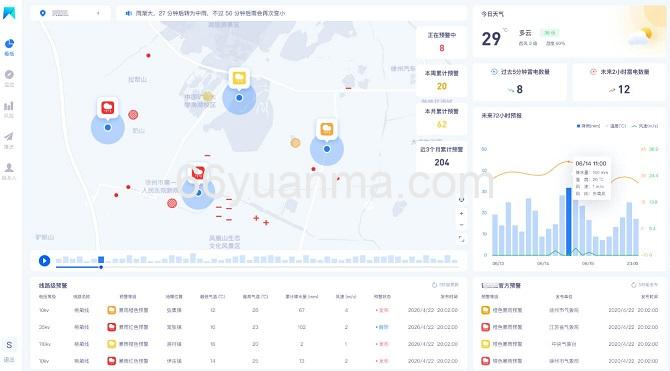Viewport: 670px width, 371px height.
Task: Click the orange striped circle left of the orange marker
Action: pos(295,143)
